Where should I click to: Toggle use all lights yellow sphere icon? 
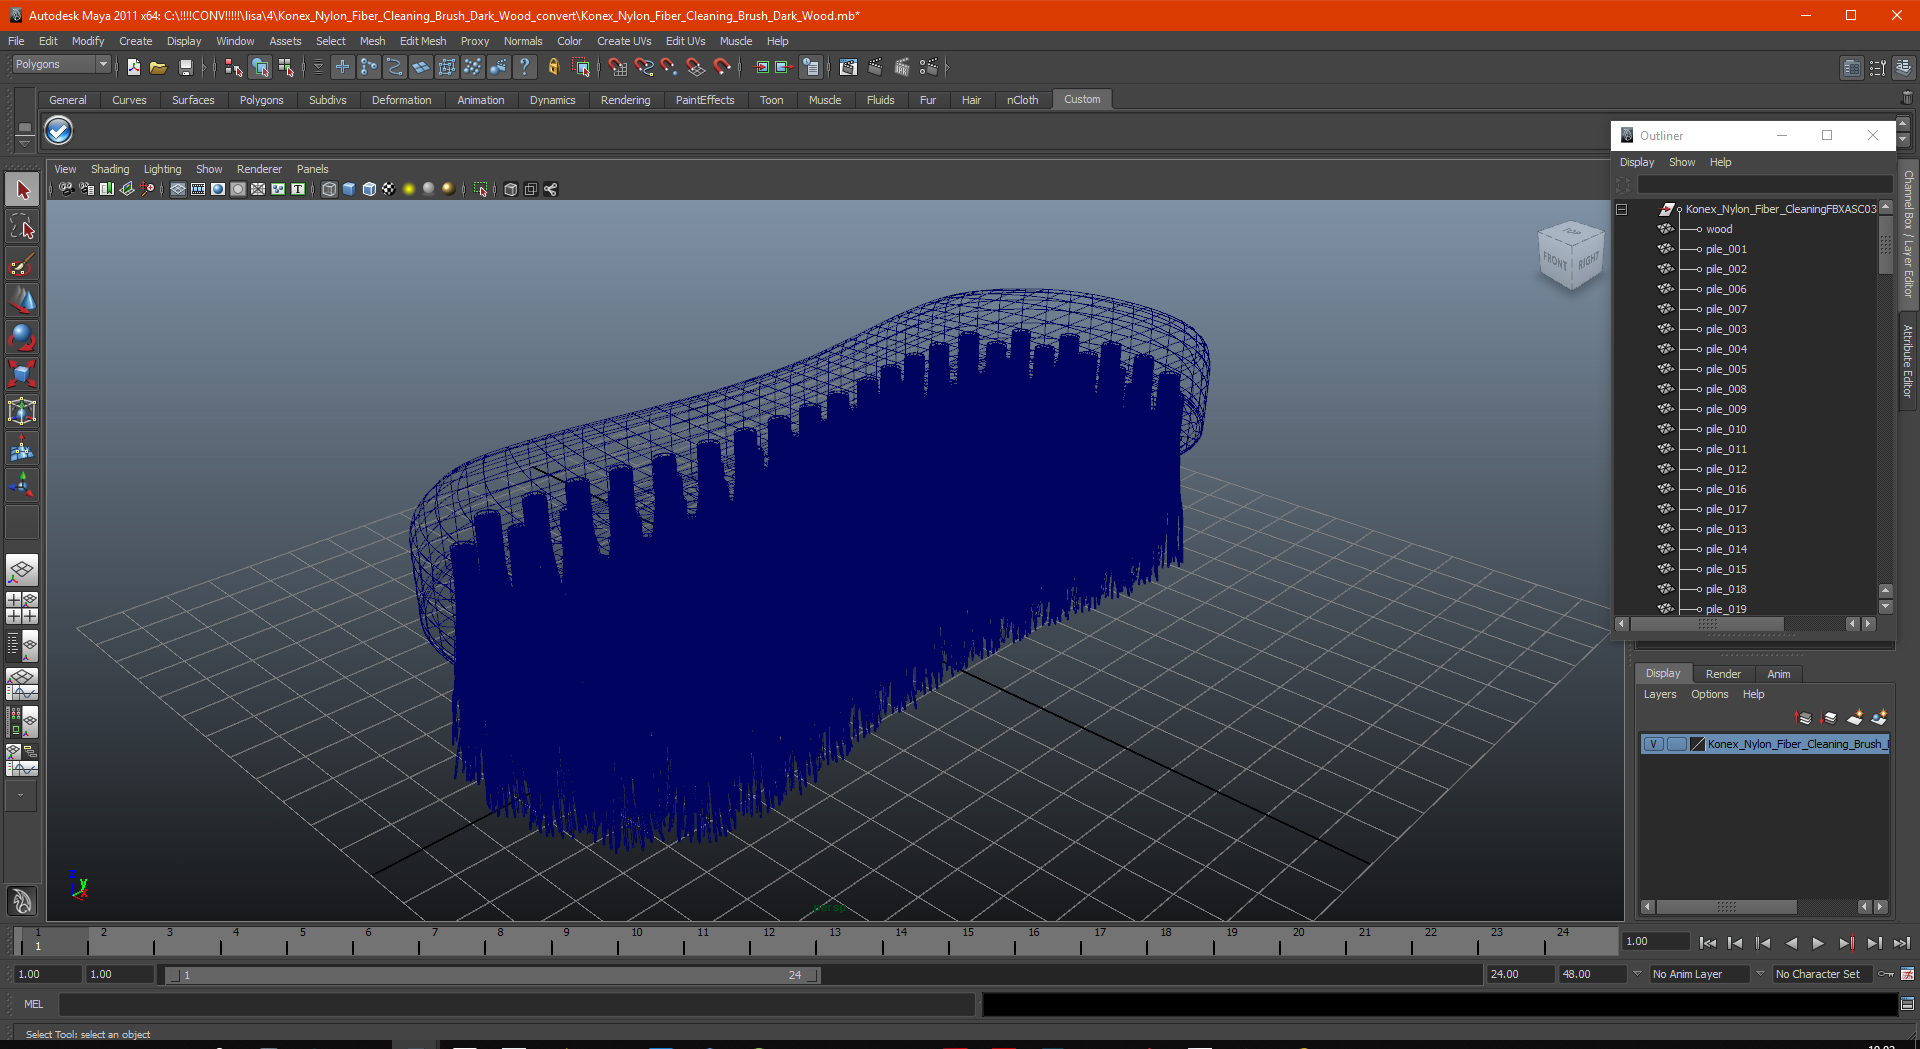[409, 189]
